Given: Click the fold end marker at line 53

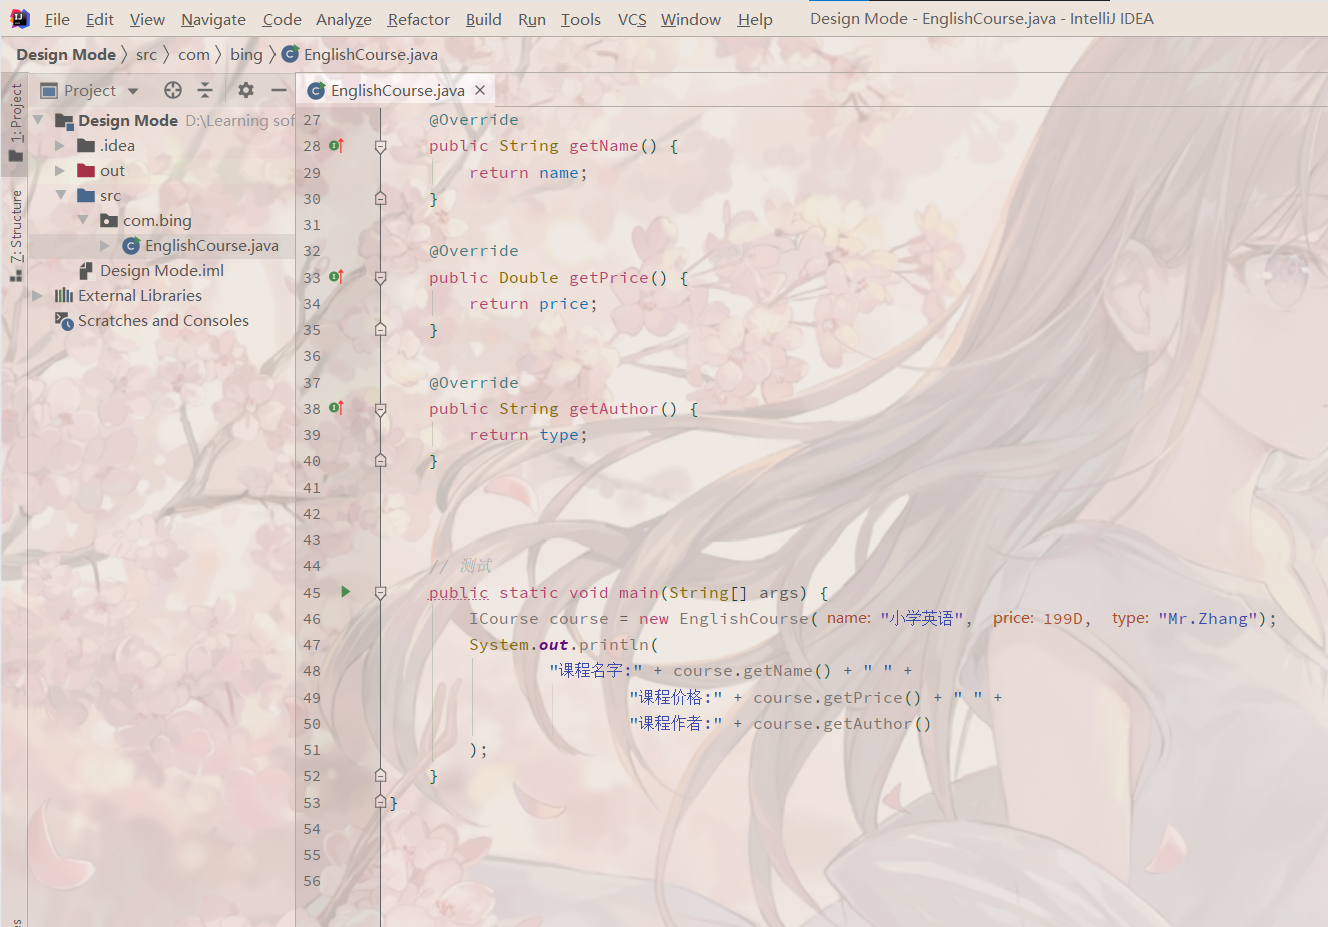Looking at the screenshot, I should pyautogui.click(x=380, y=802).
